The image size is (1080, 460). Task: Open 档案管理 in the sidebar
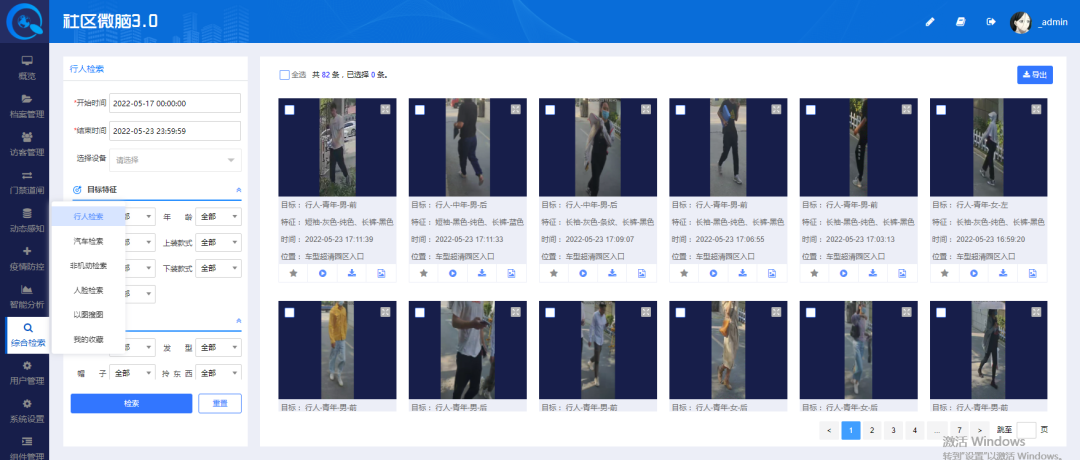27,105
